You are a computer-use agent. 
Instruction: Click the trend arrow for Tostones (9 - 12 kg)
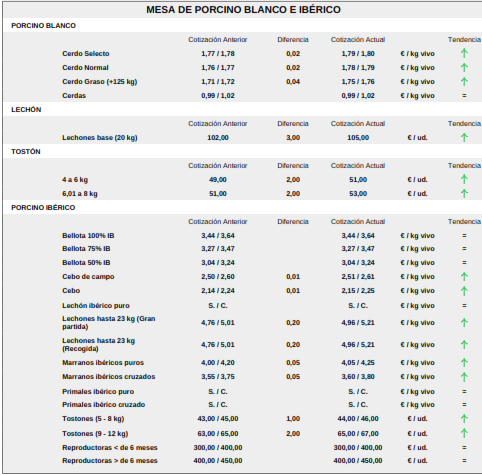pos(464,433)
